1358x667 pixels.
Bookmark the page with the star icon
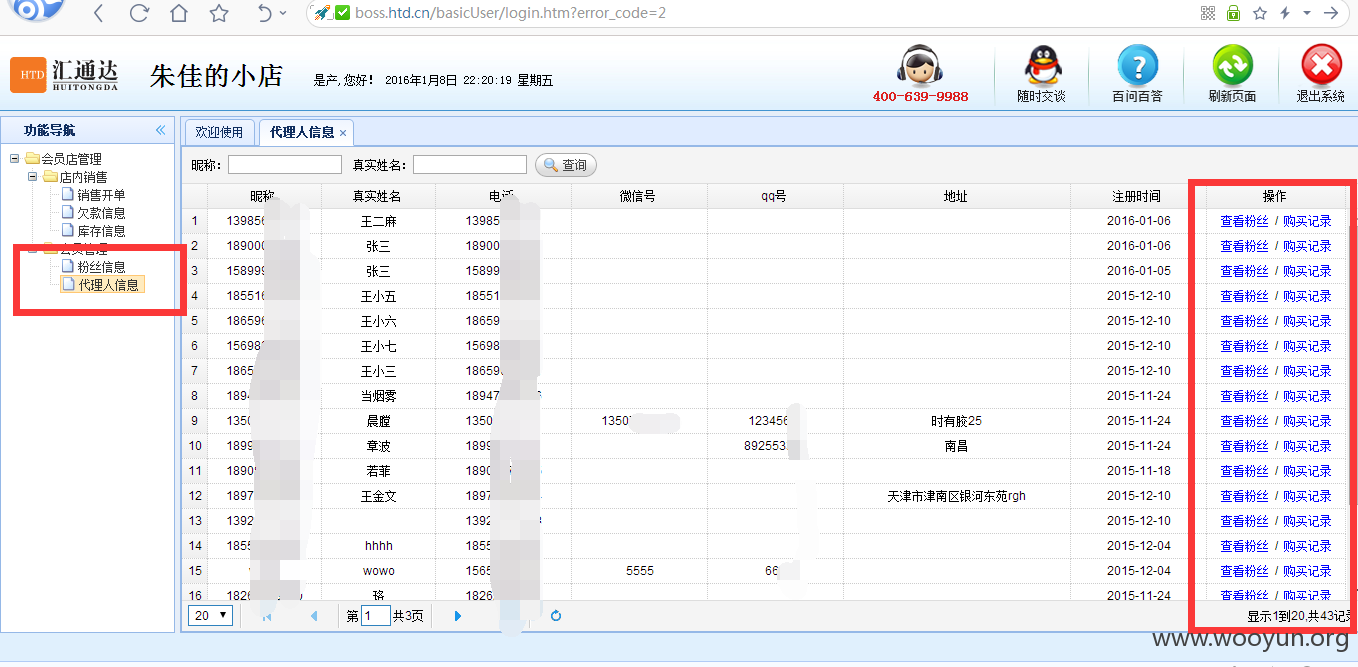pos(219,14)
